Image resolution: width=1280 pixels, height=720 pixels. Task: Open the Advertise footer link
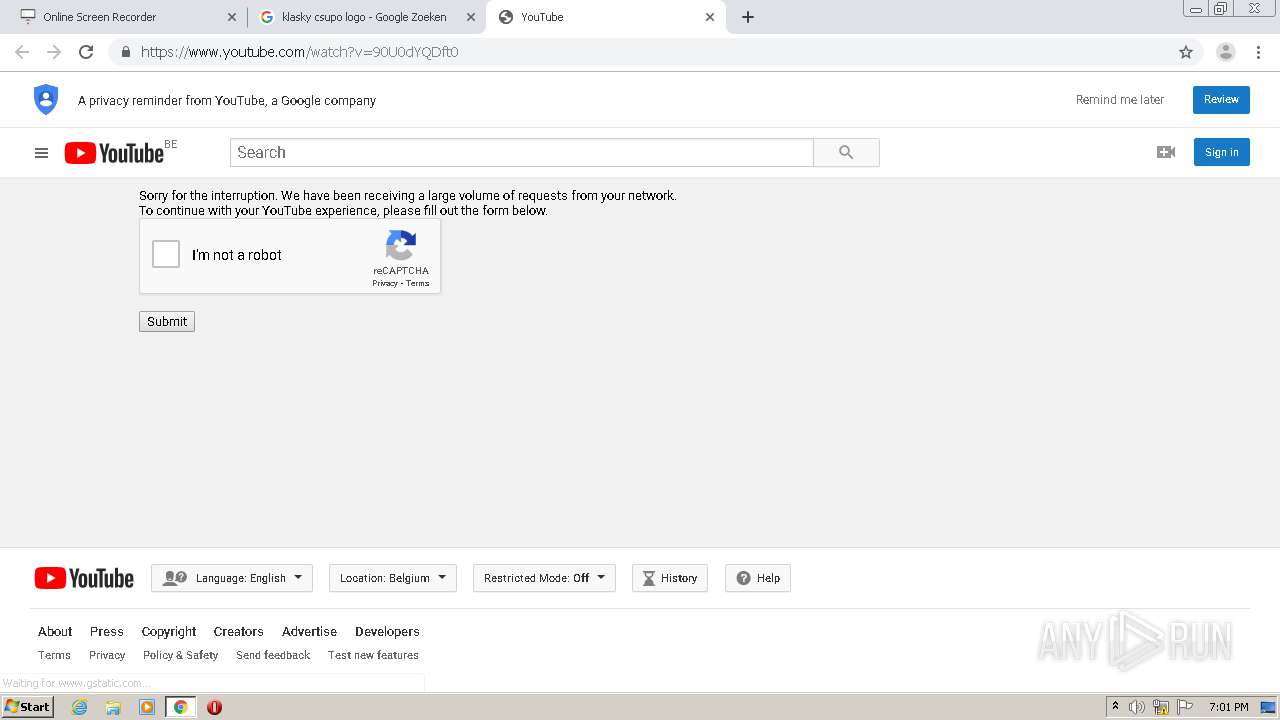point(310,632)
